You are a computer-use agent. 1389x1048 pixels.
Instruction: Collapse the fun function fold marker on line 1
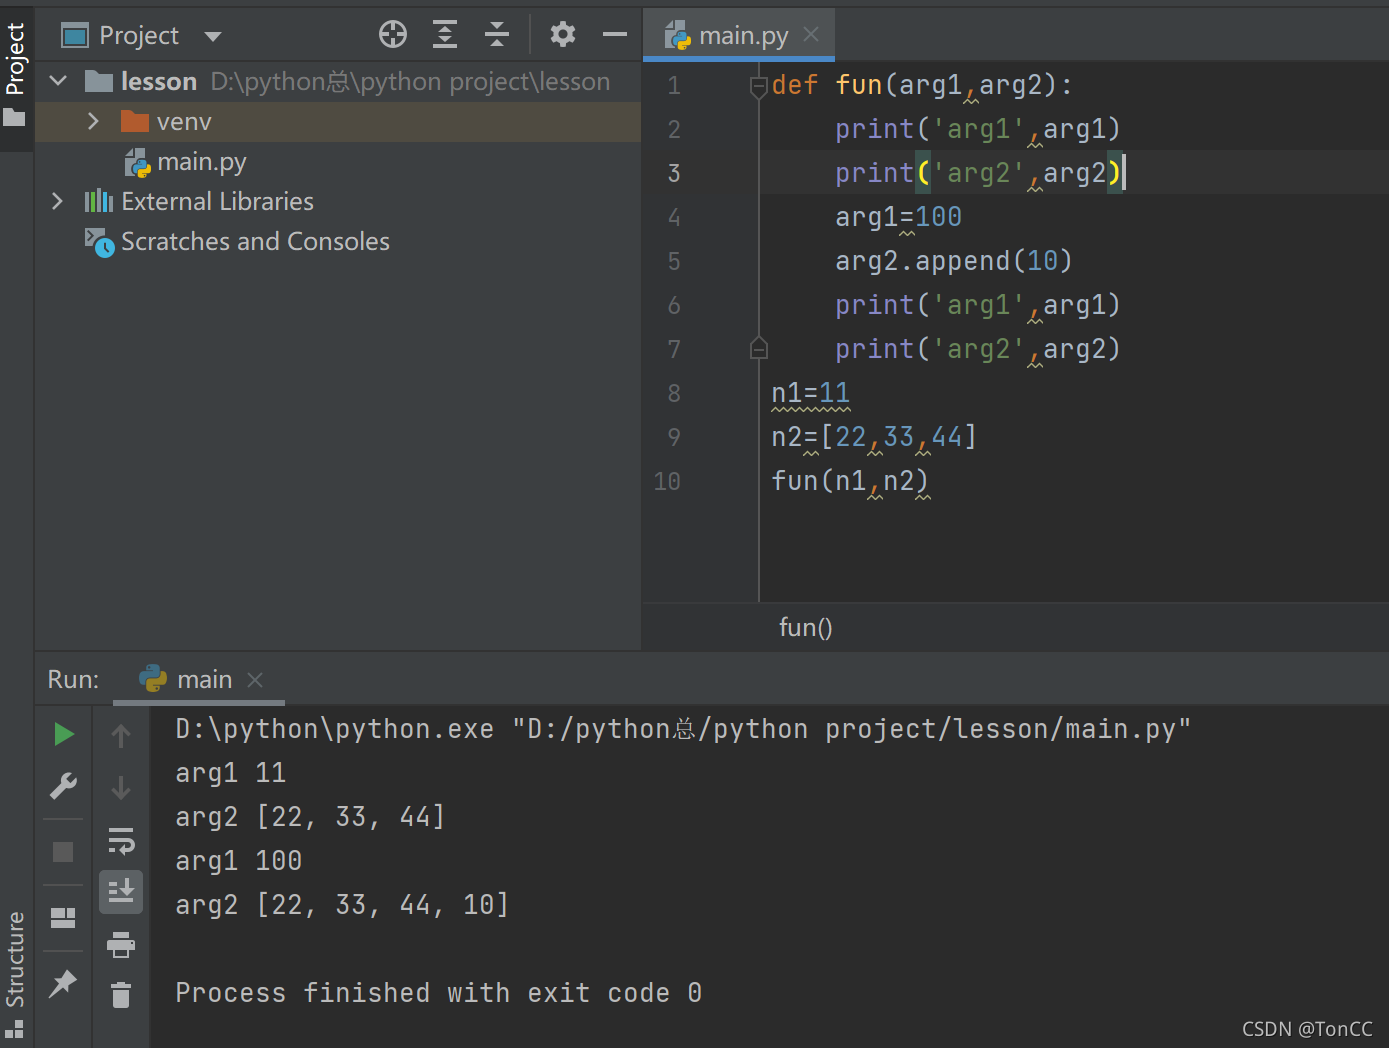759,86
